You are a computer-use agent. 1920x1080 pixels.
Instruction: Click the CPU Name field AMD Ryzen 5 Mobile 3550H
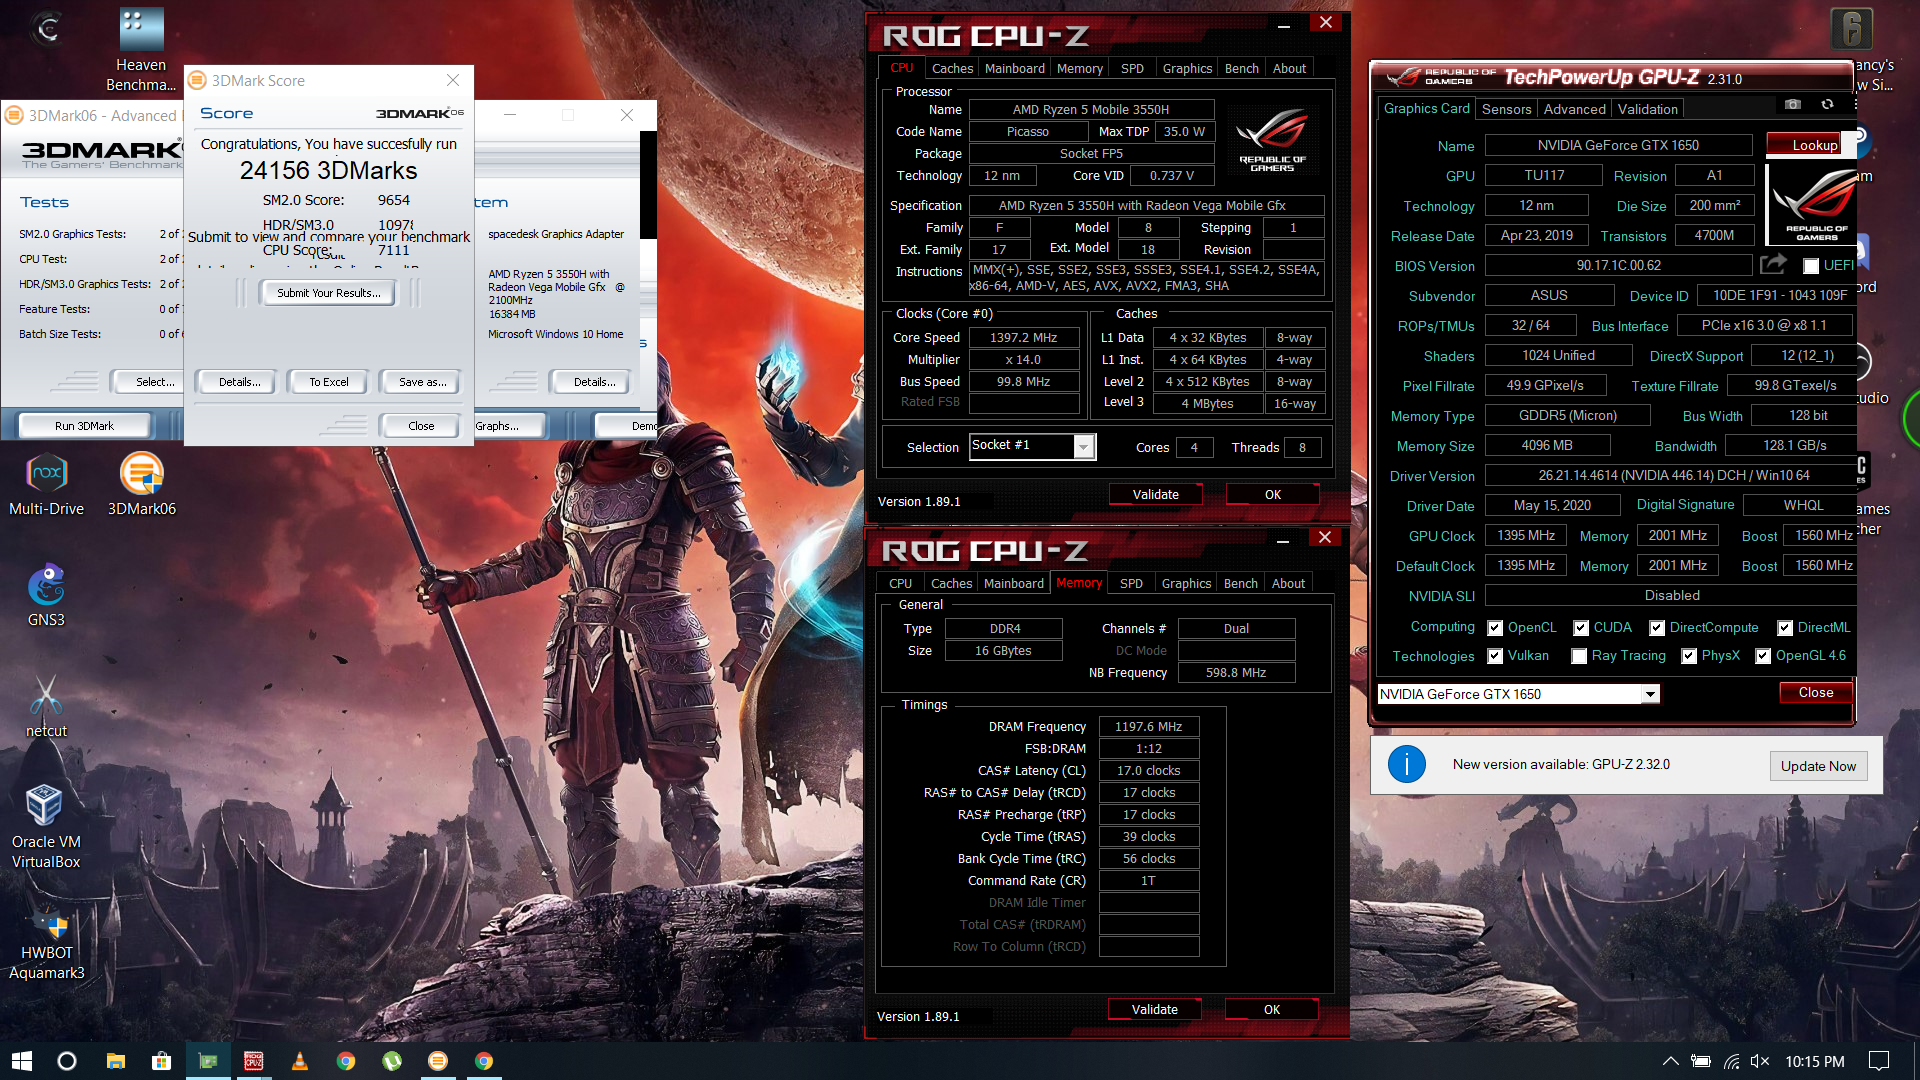click(1090, 109)
